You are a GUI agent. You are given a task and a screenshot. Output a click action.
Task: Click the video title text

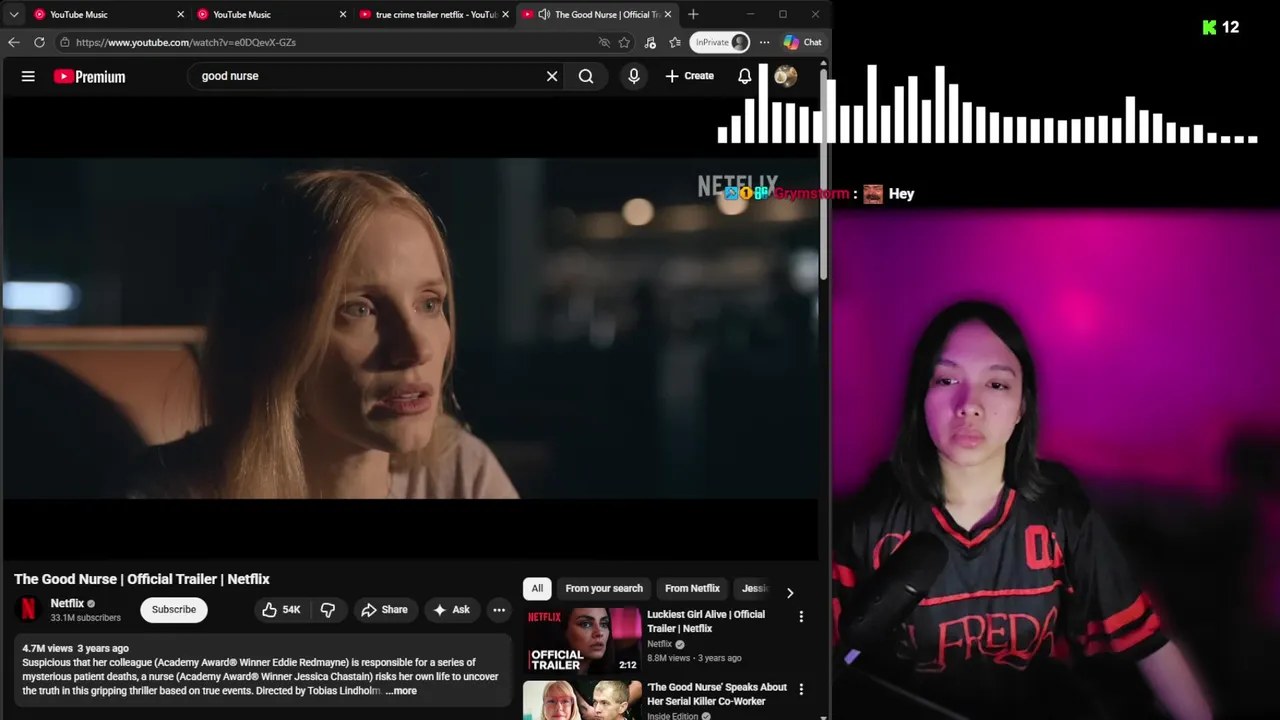(x=142, y=579)
